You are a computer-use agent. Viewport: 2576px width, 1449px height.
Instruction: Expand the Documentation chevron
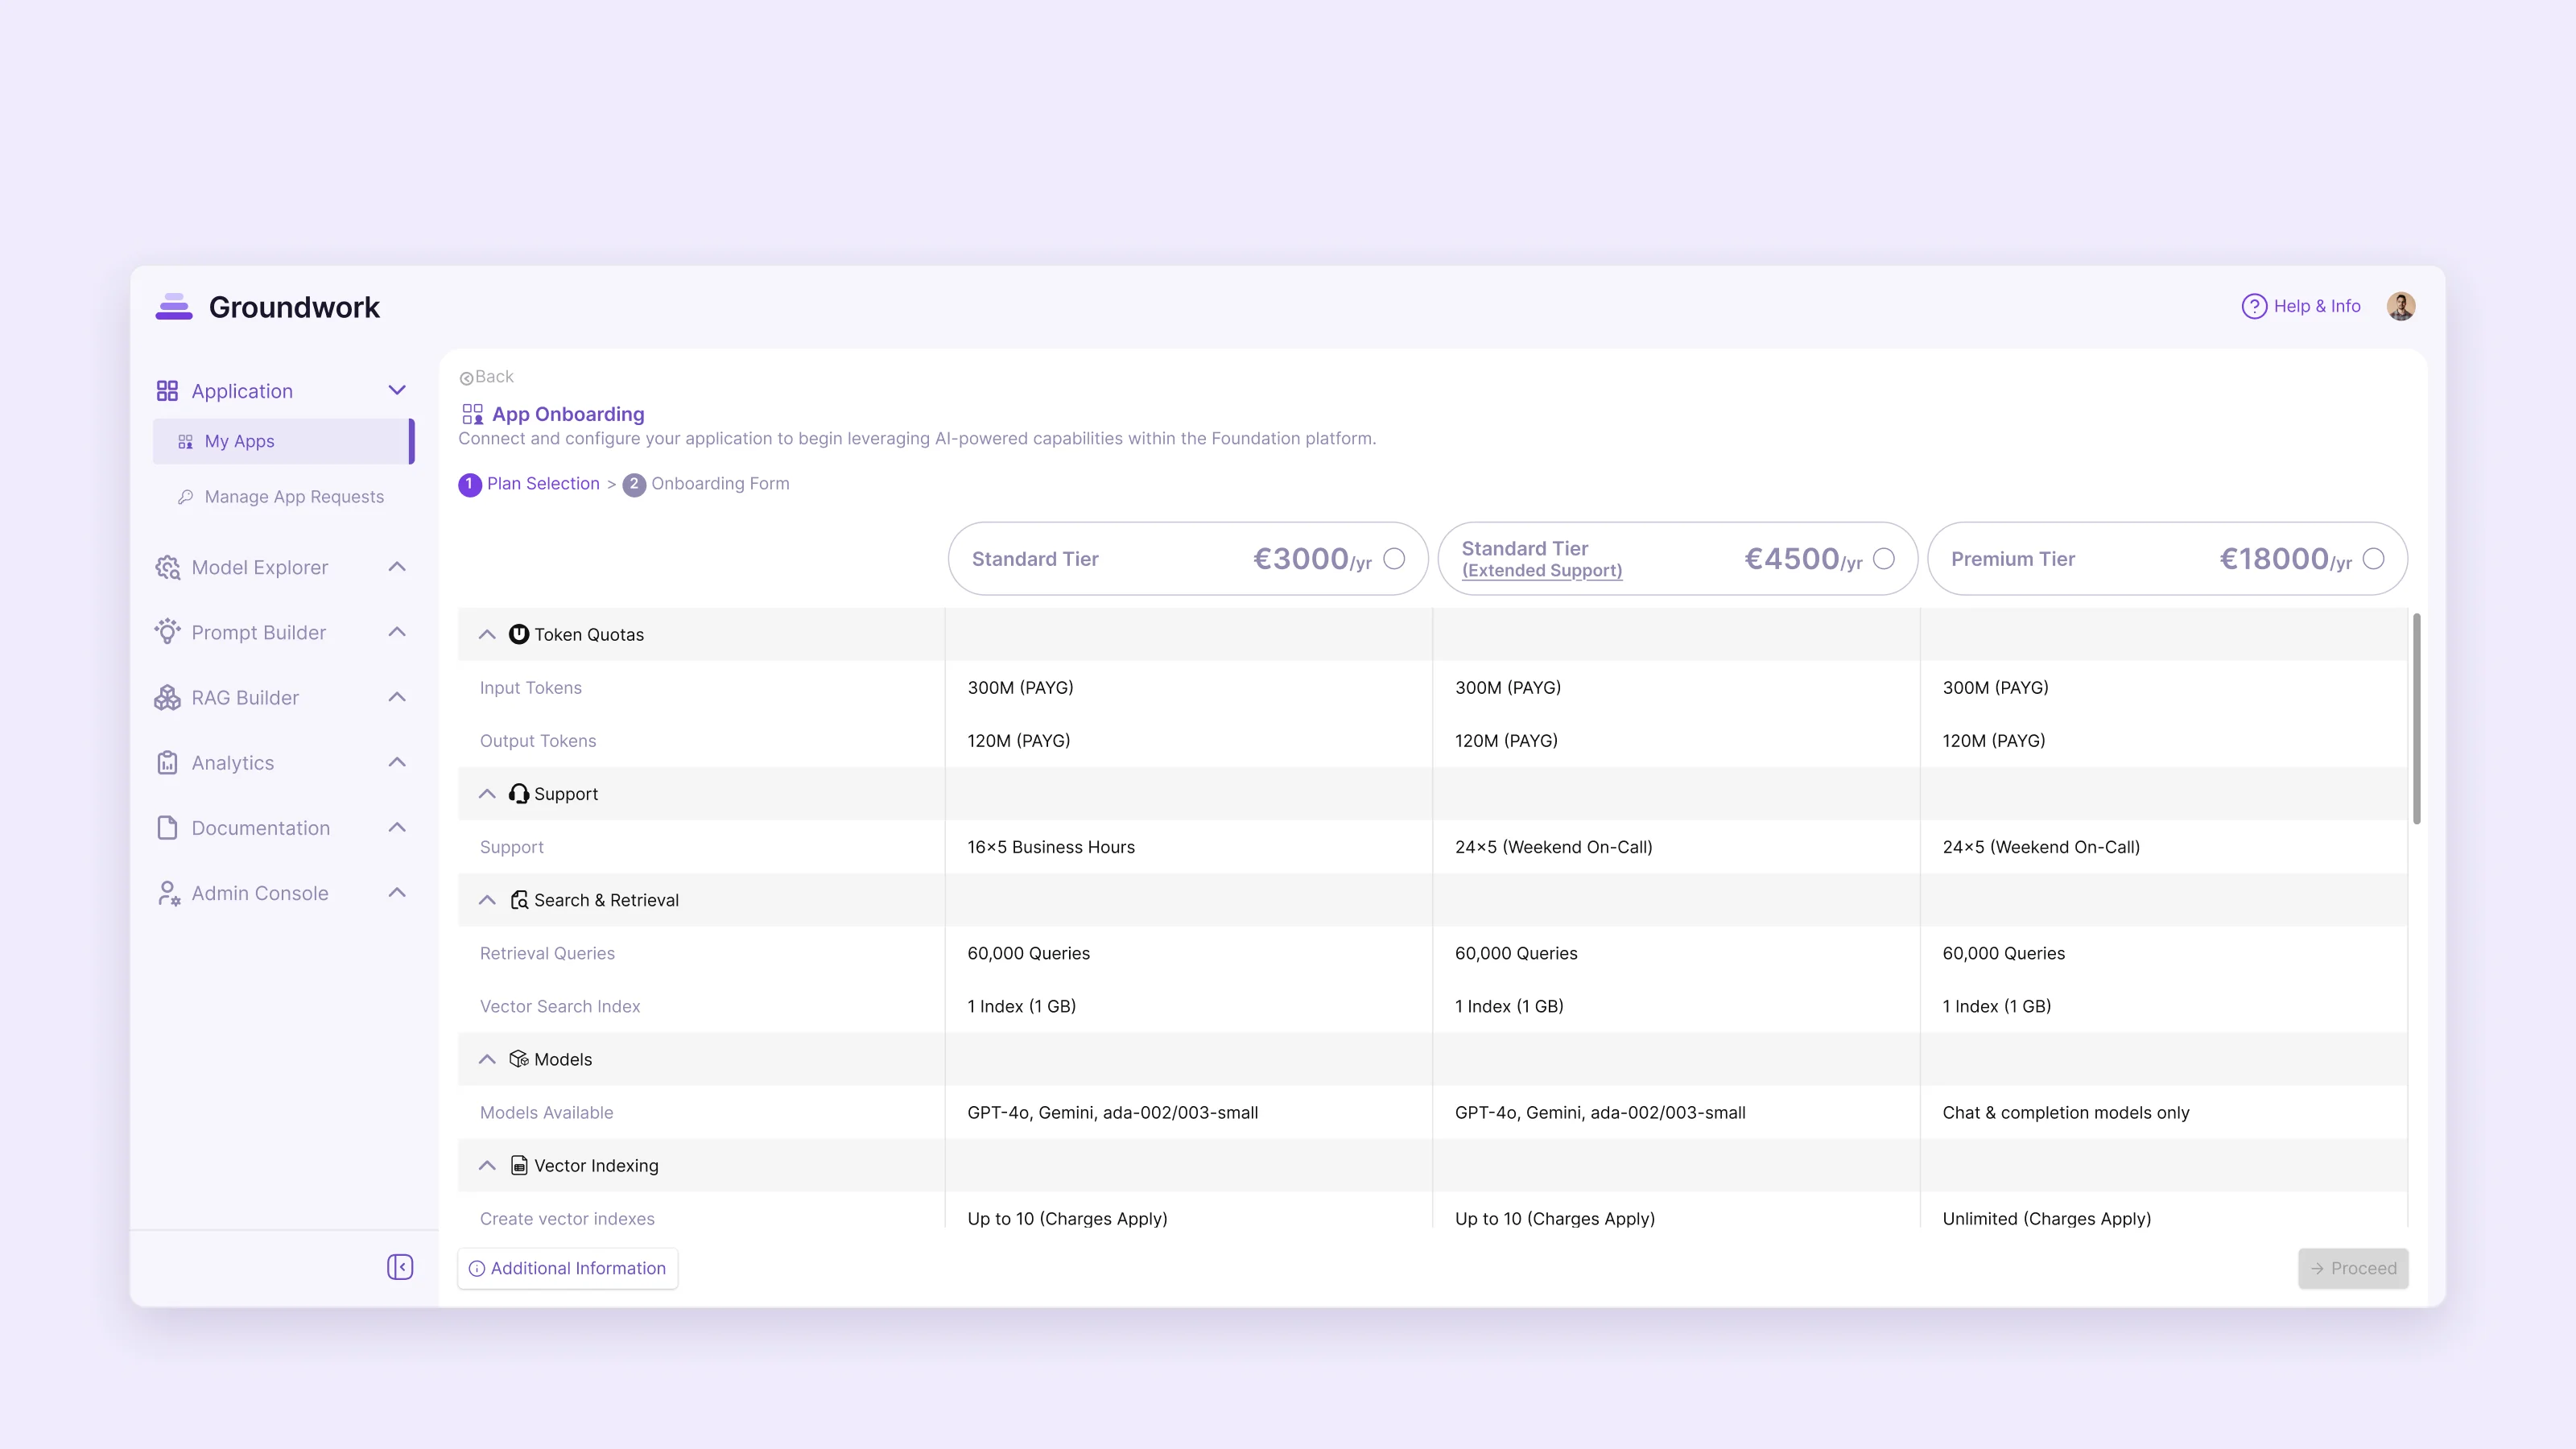[397, 827]
